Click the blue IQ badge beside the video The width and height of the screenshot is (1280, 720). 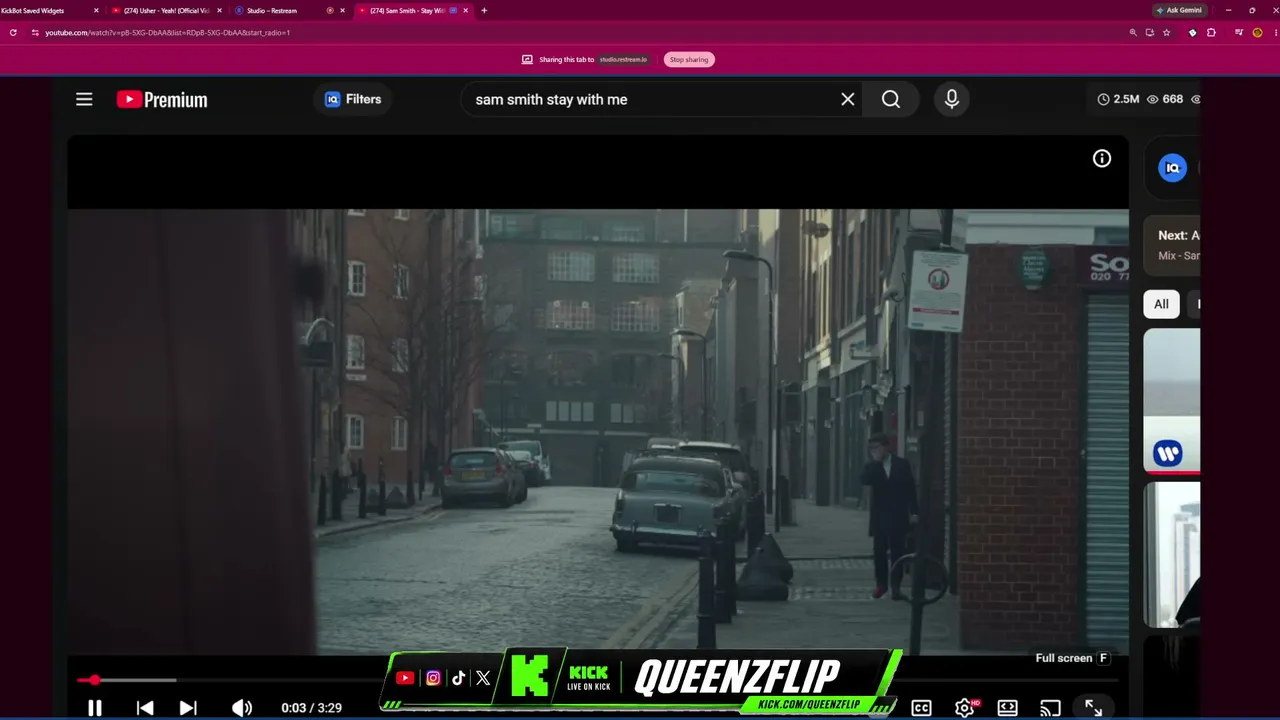click(x=1173, y=168)
